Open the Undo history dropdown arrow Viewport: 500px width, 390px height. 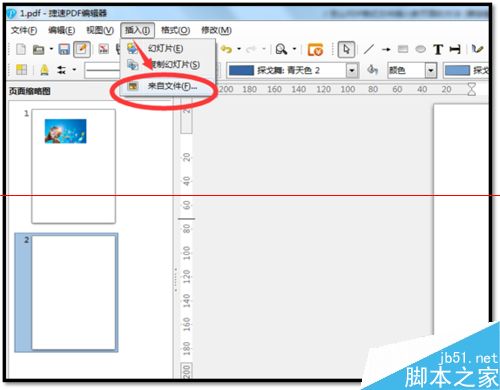239,49
